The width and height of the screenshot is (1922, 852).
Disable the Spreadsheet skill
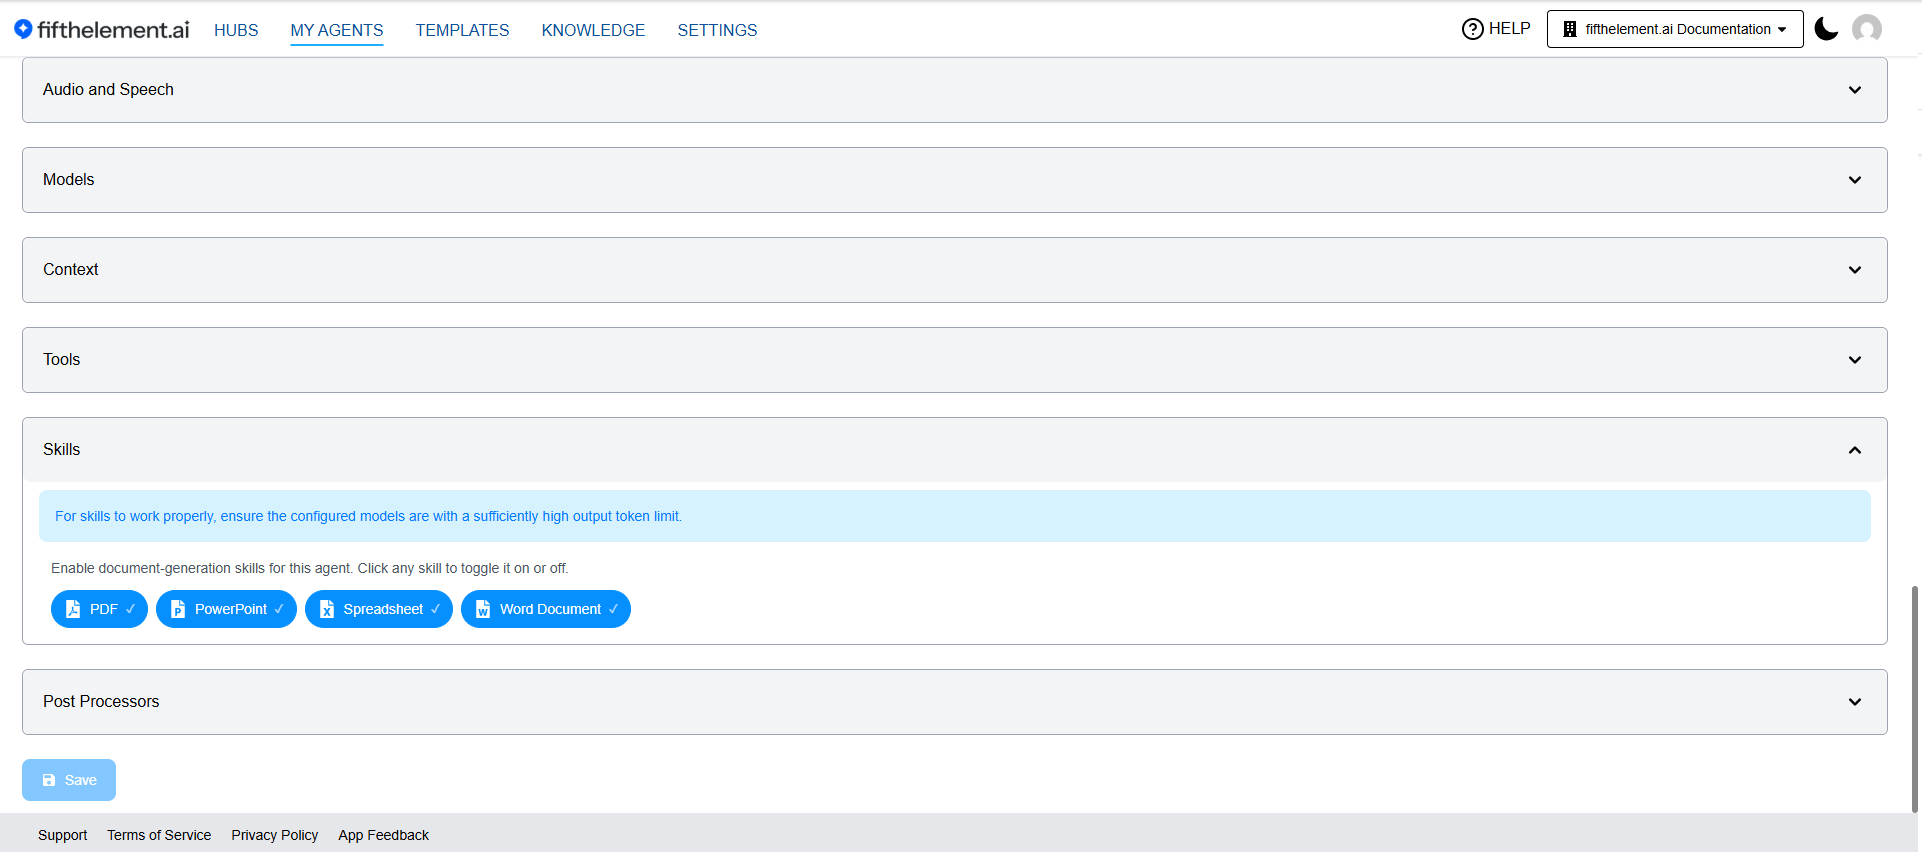[378, 609]
